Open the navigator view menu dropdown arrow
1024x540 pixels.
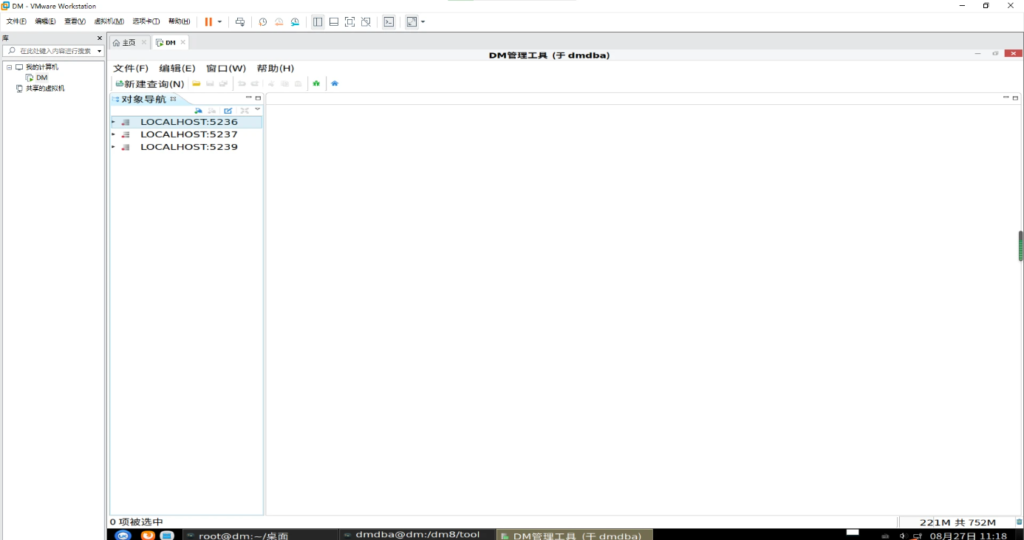pos(257,109)
